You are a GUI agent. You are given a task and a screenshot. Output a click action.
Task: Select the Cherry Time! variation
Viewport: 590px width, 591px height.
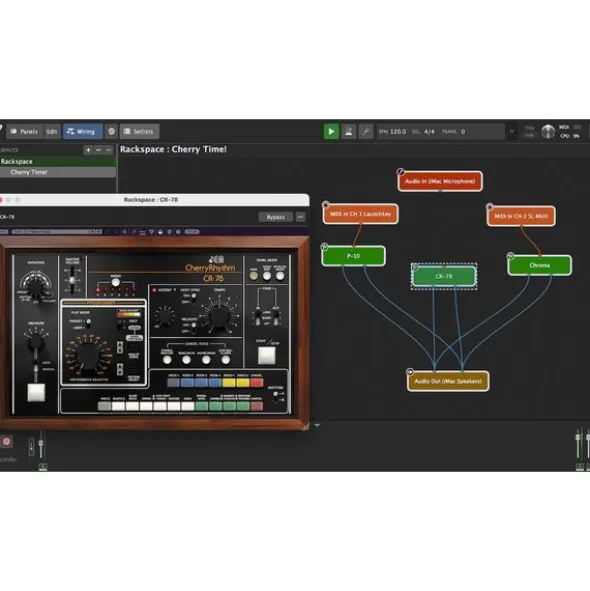[x=58, y=172]
